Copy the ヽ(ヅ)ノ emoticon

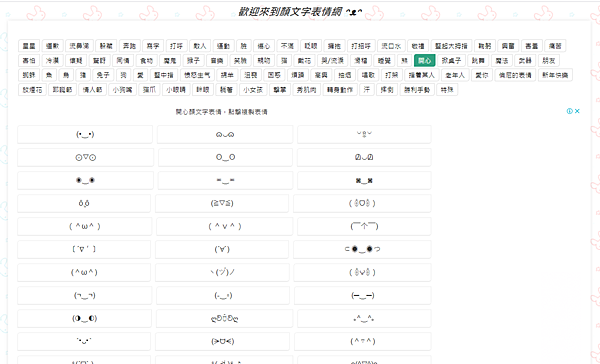[x=223, y=272]
